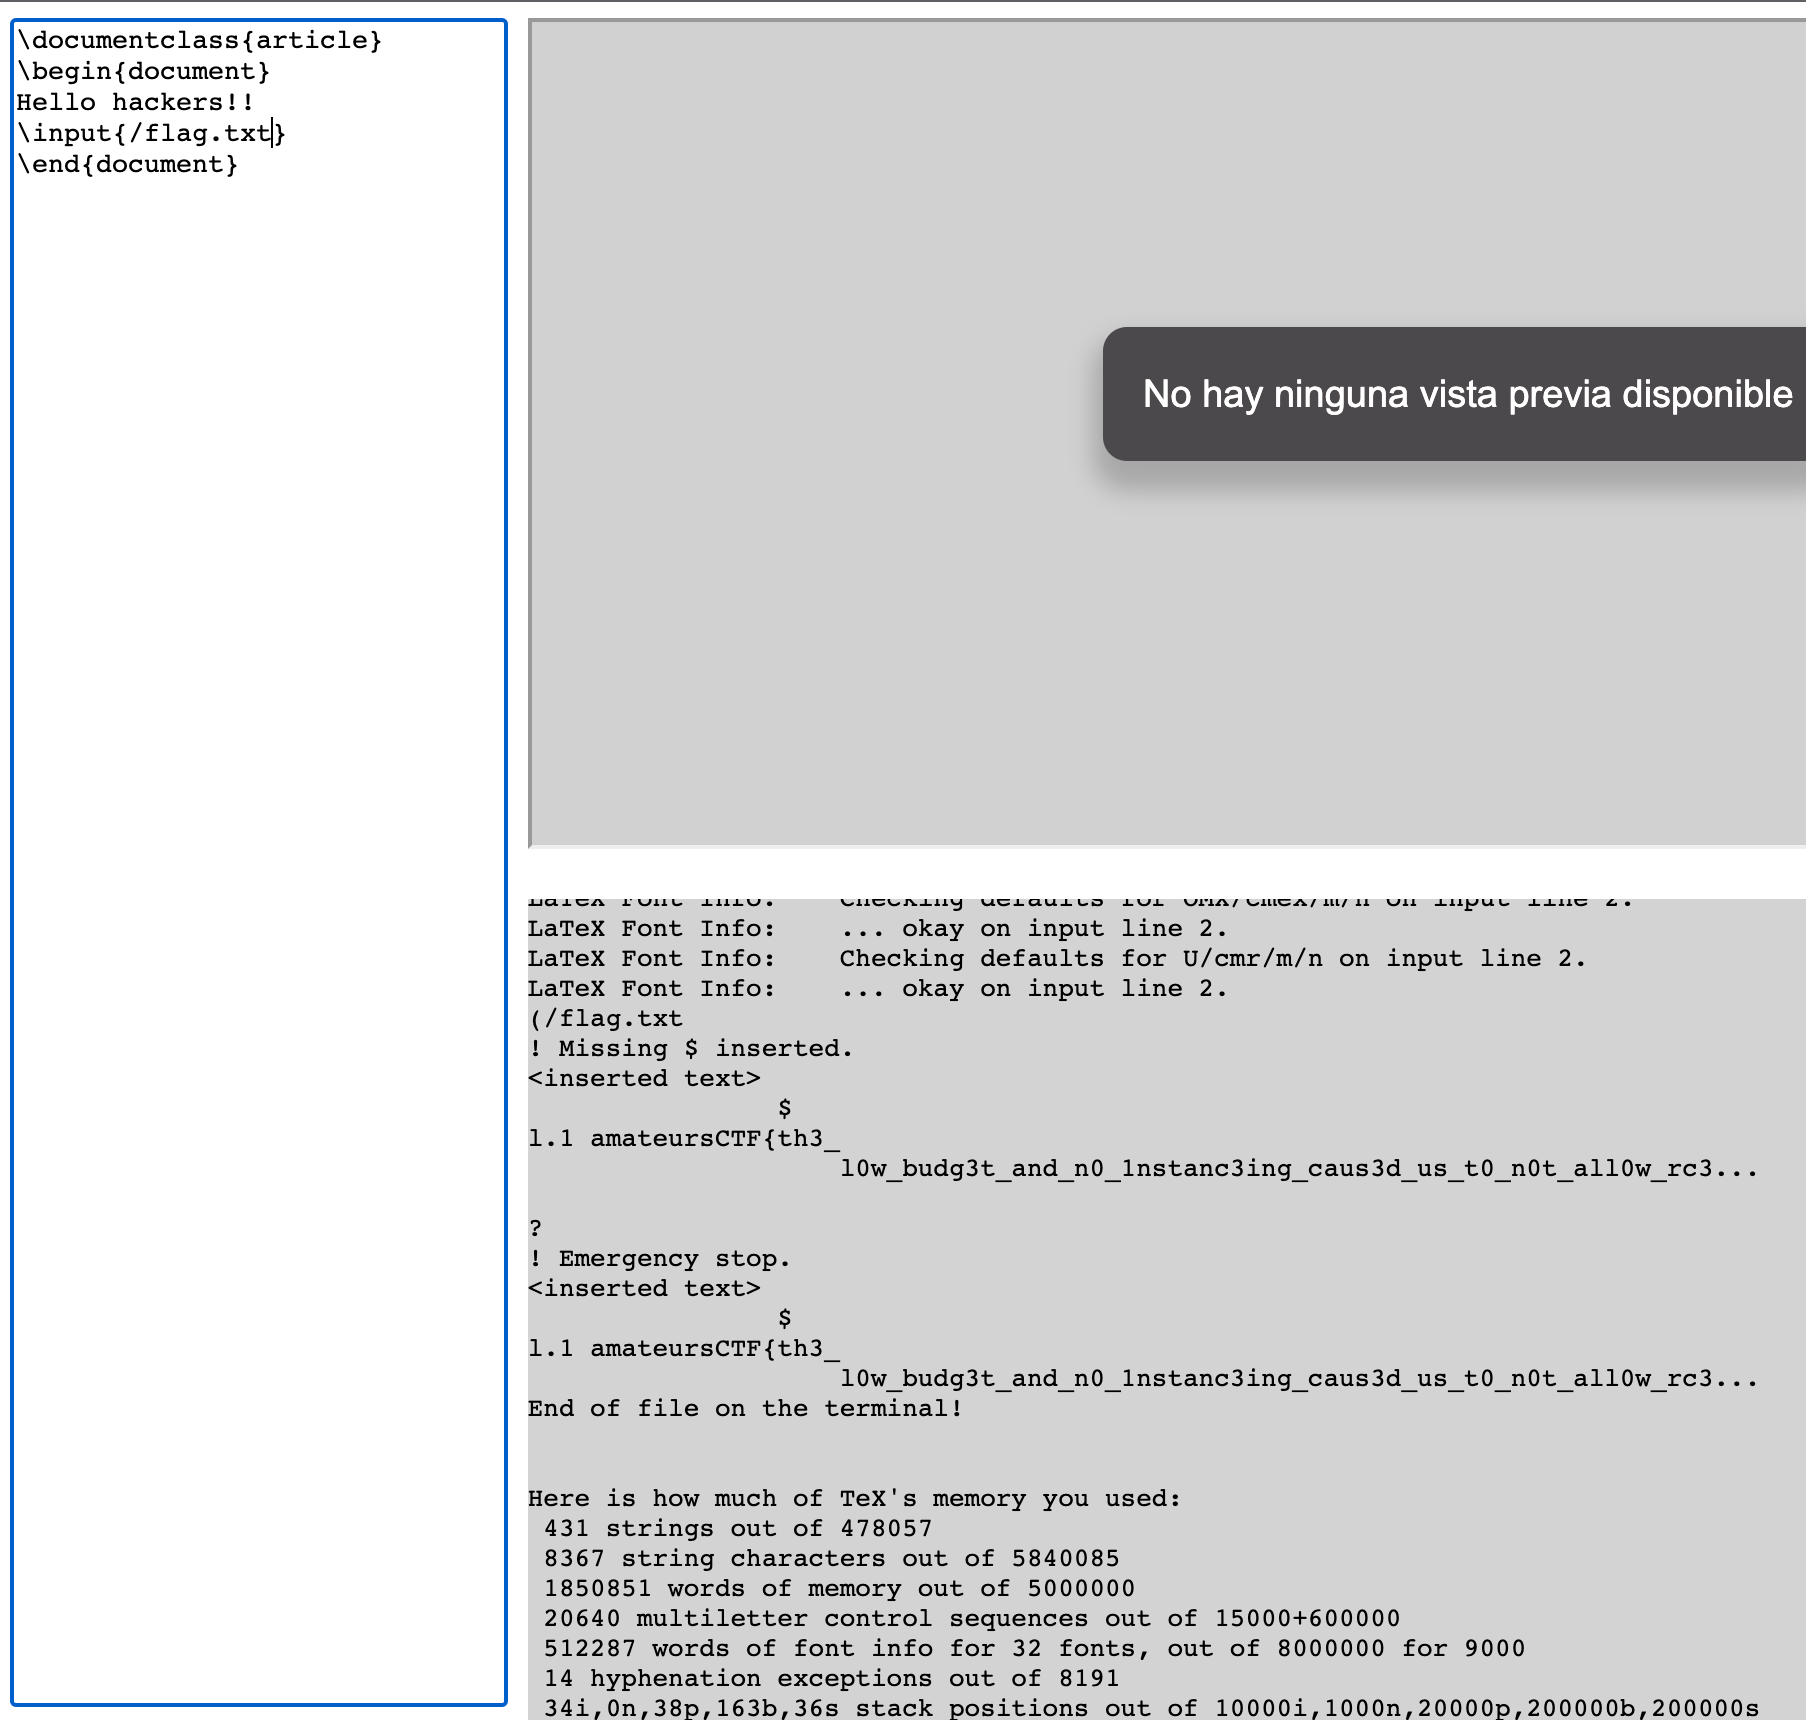The image size is (1806, 1720).
Task: Click the \documentclass{article} line in the editor
Action: (199, 40)
